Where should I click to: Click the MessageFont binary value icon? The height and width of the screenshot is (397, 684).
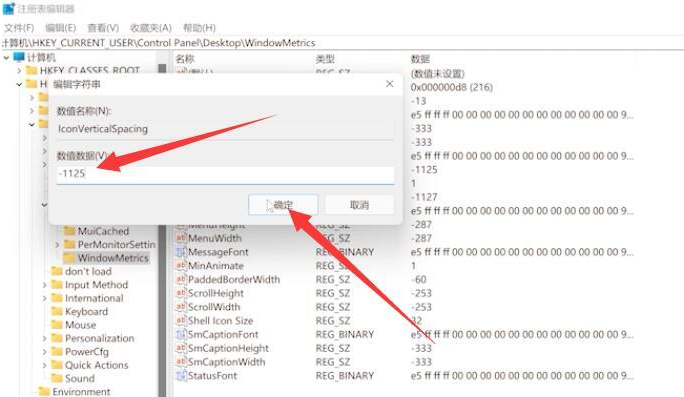tap(181, 252)
